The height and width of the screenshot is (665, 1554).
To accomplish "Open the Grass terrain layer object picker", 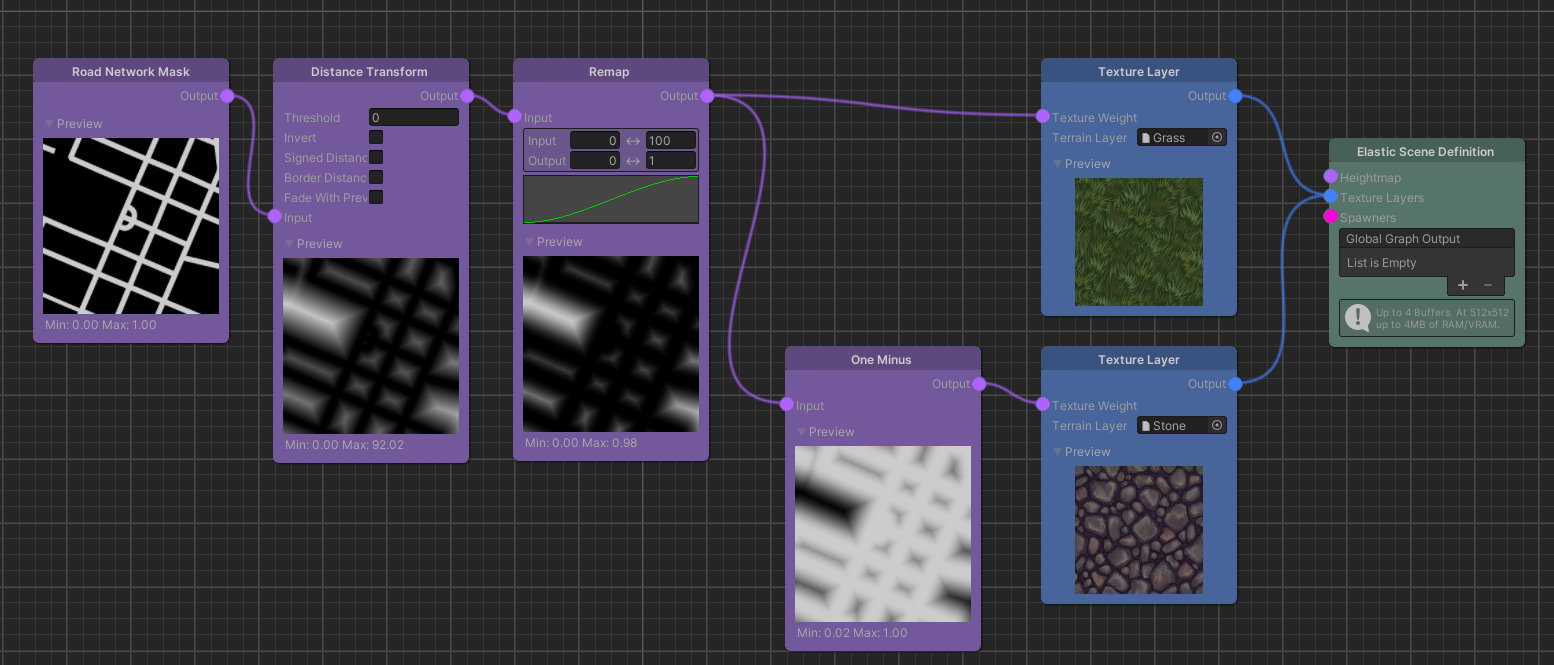I will coord(1218,137).
